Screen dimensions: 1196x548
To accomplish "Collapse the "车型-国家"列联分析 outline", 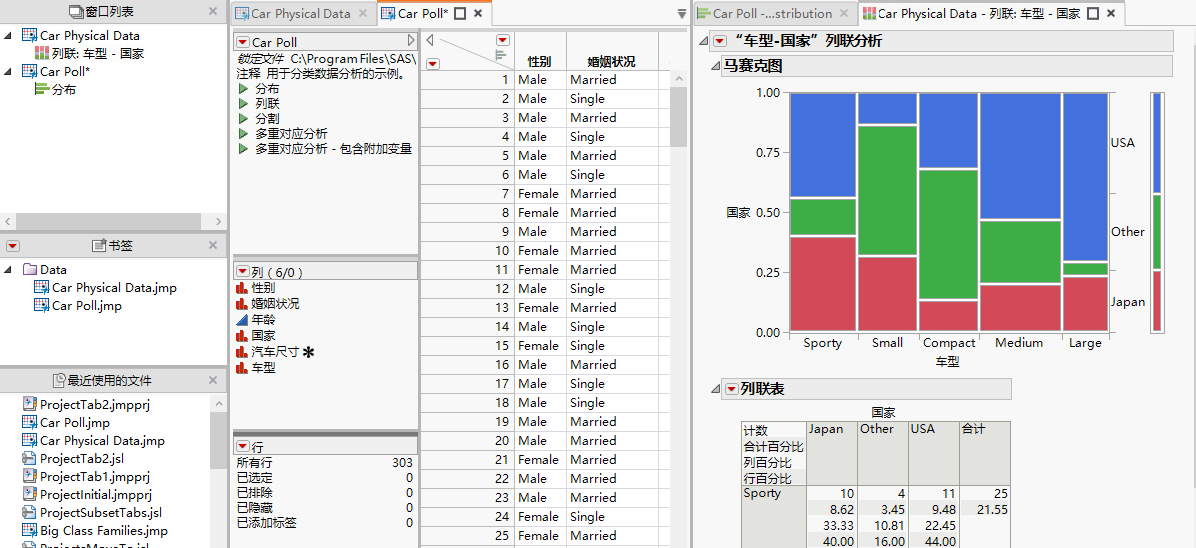I will (703, 41).
